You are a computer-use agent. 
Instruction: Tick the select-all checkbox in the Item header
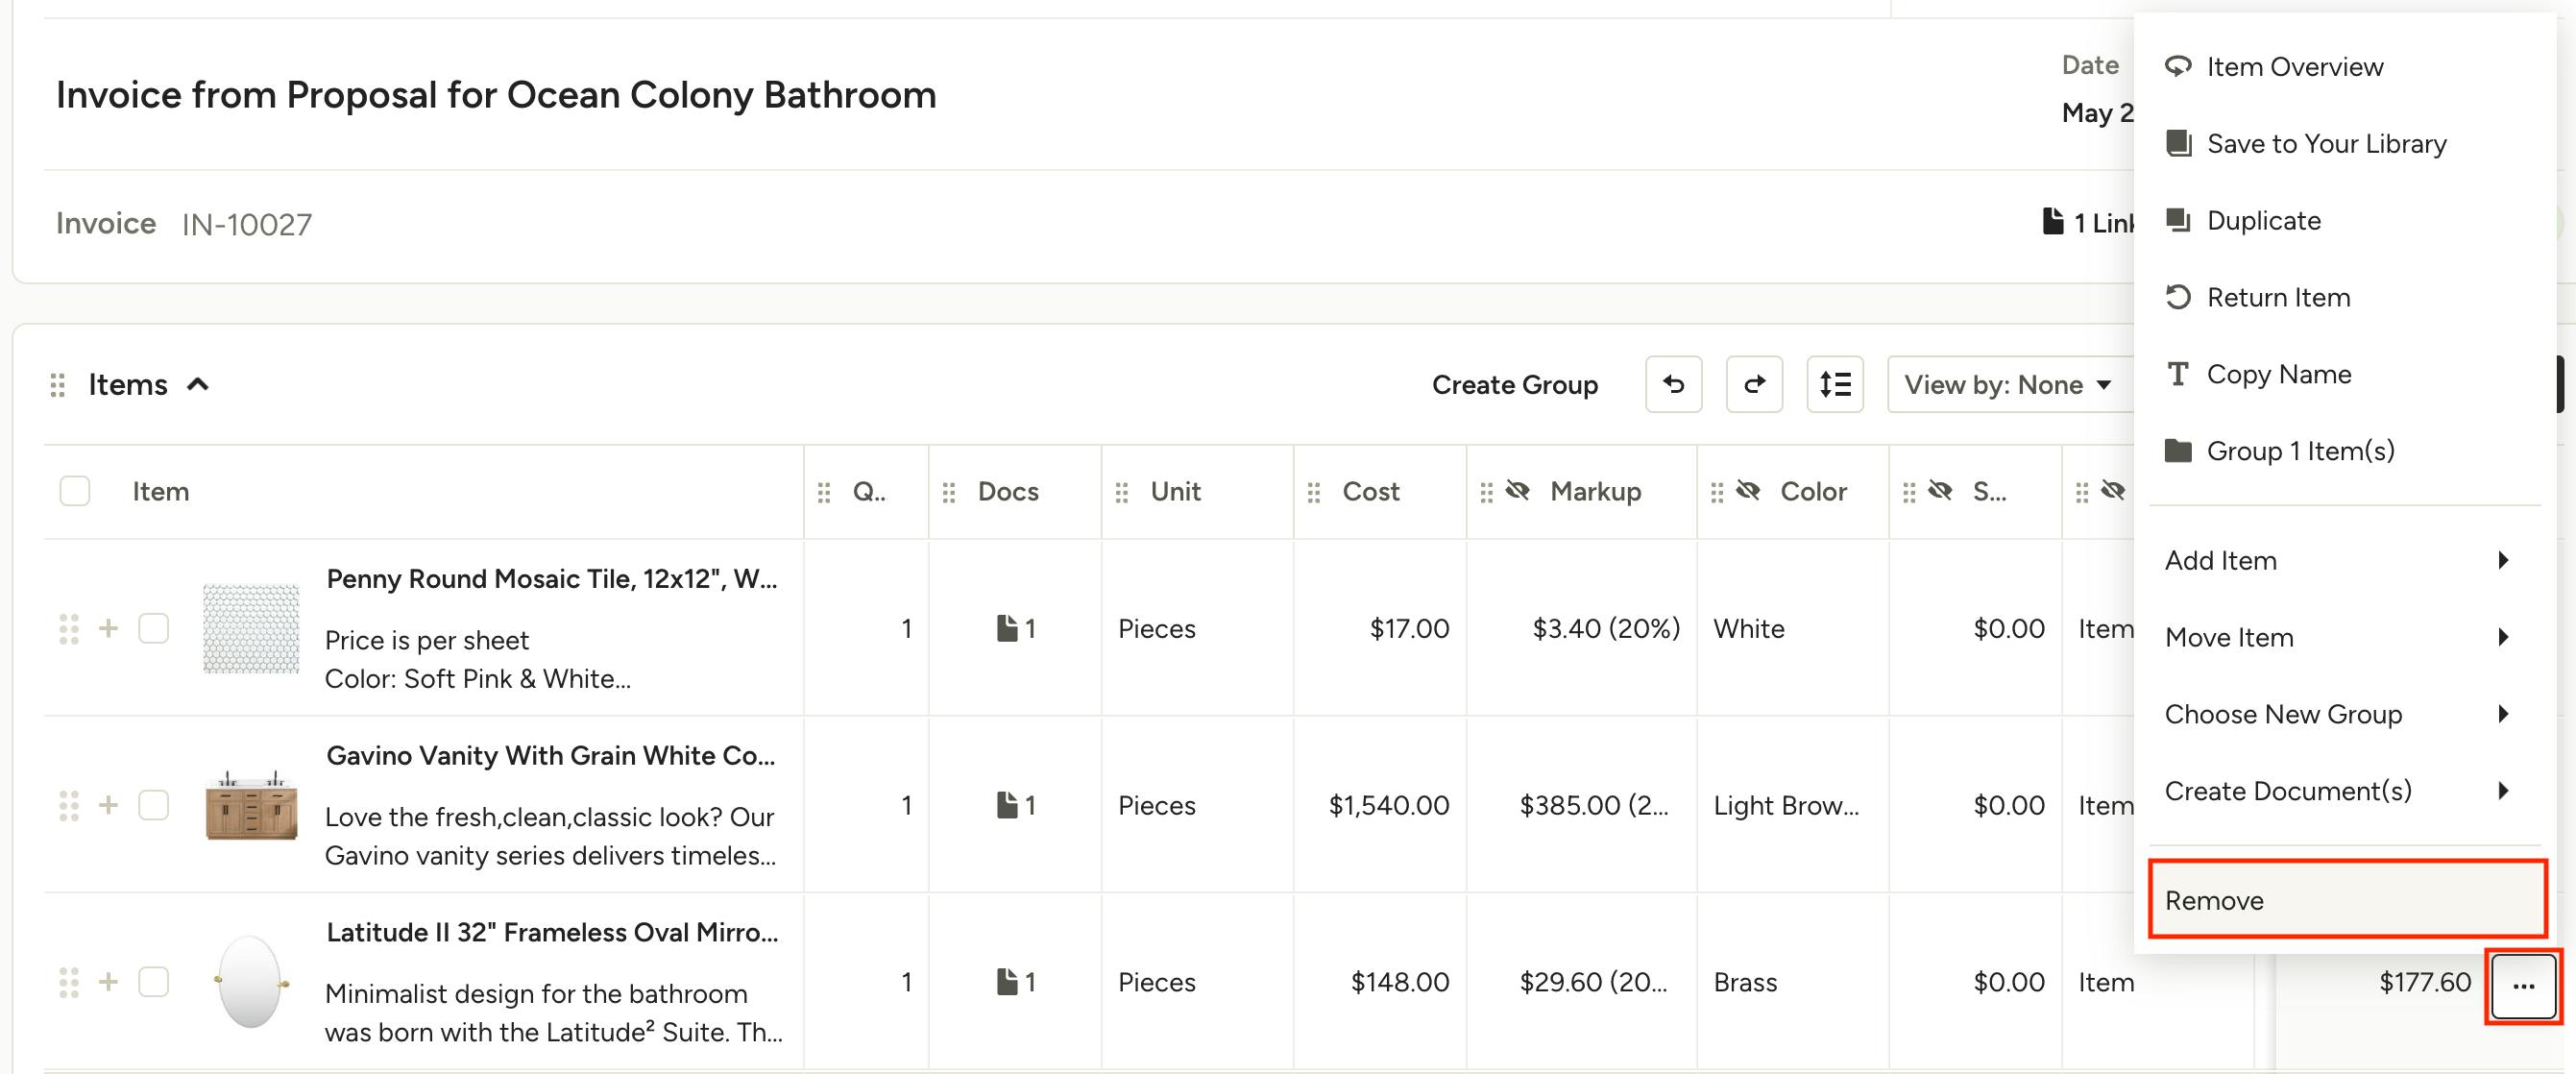(x=75, y=491)
